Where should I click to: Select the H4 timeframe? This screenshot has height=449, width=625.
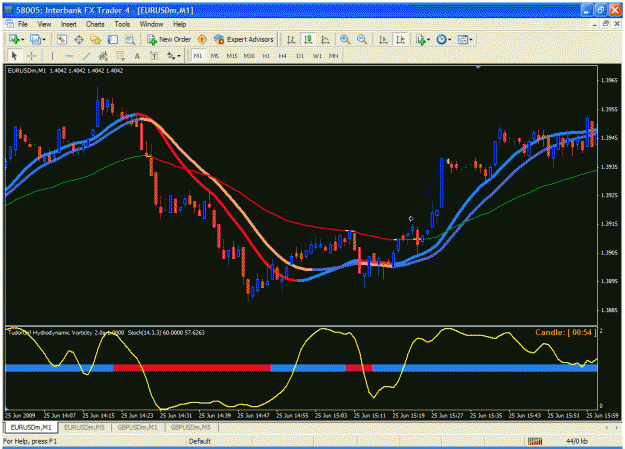283,56
